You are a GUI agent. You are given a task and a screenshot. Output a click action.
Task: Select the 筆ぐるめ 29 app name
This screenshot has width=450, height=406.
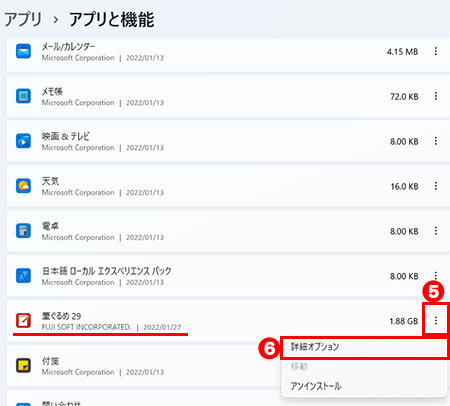point(61,316)
